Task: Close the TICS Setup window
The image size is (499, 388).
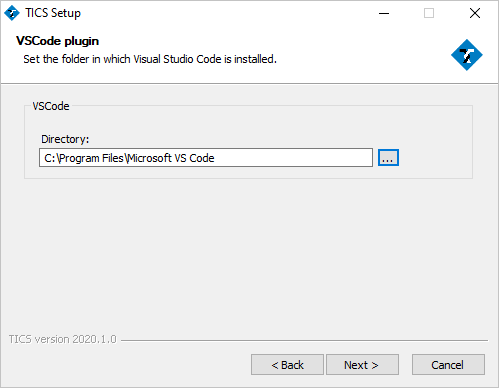Action: 475,13
